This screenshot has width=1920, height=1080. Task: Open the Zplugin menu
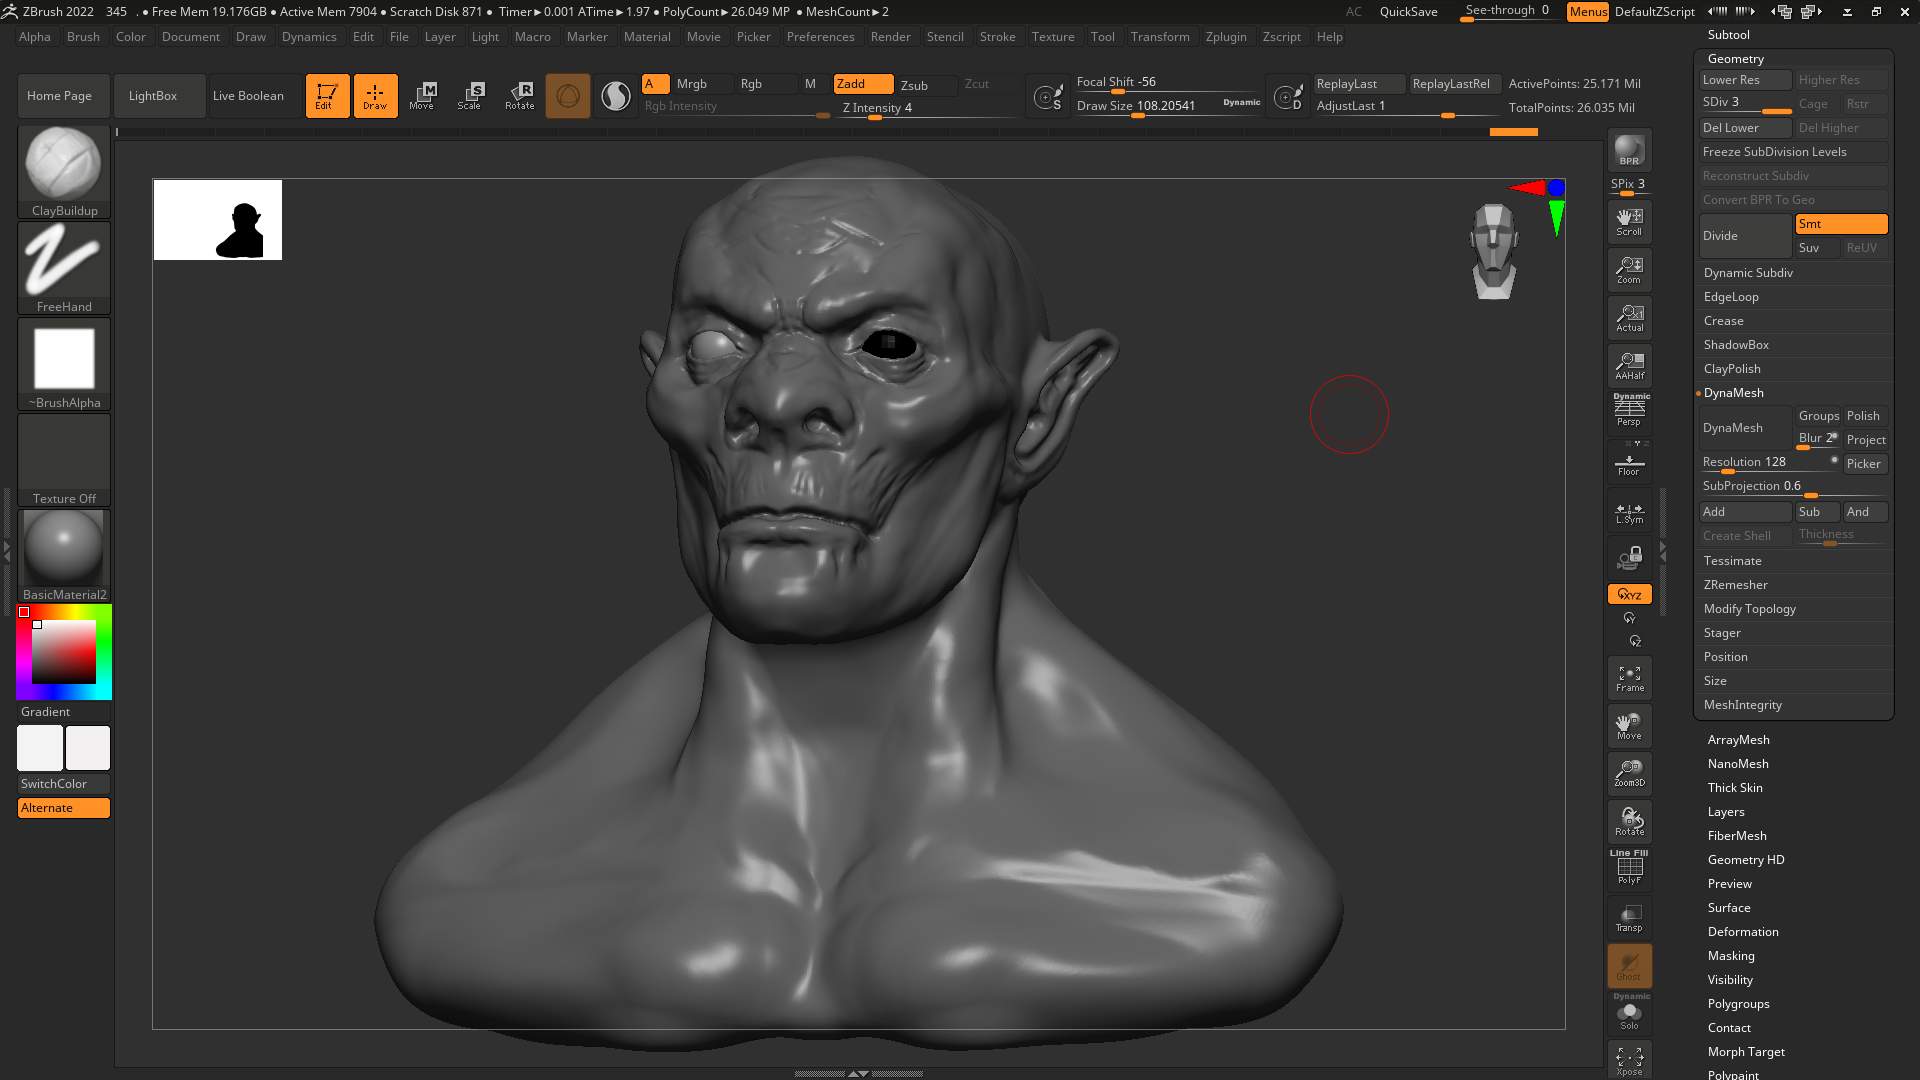point(1226,37)
